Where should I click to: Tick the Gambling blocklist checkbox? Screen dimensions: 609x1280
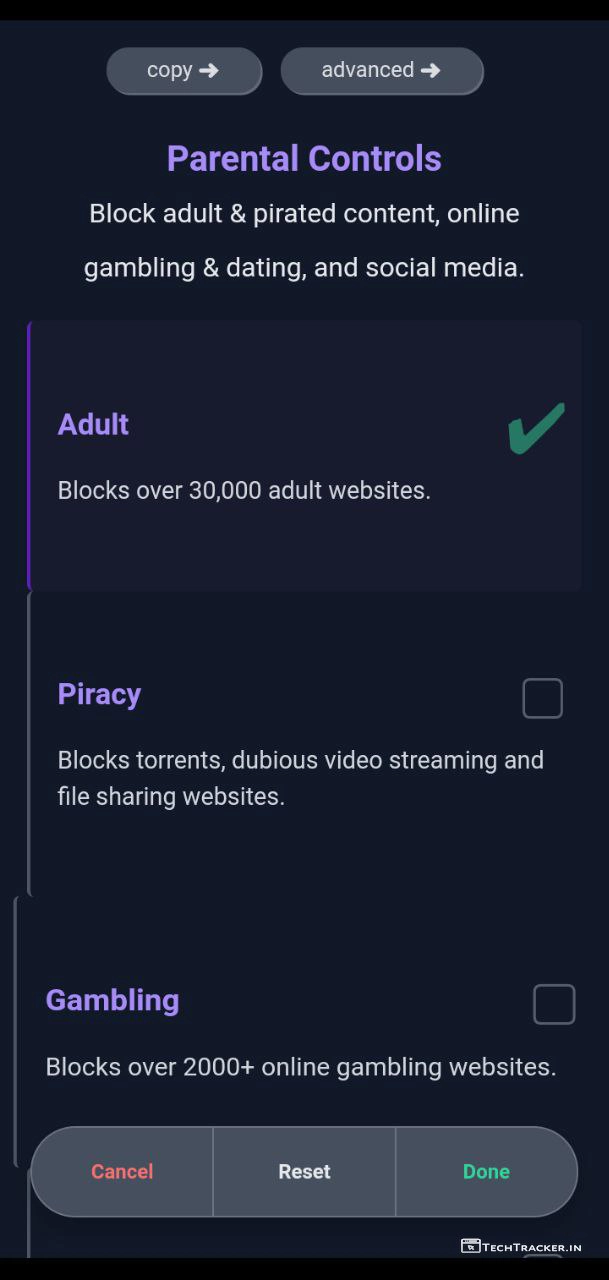click(x=554, y=1004)
